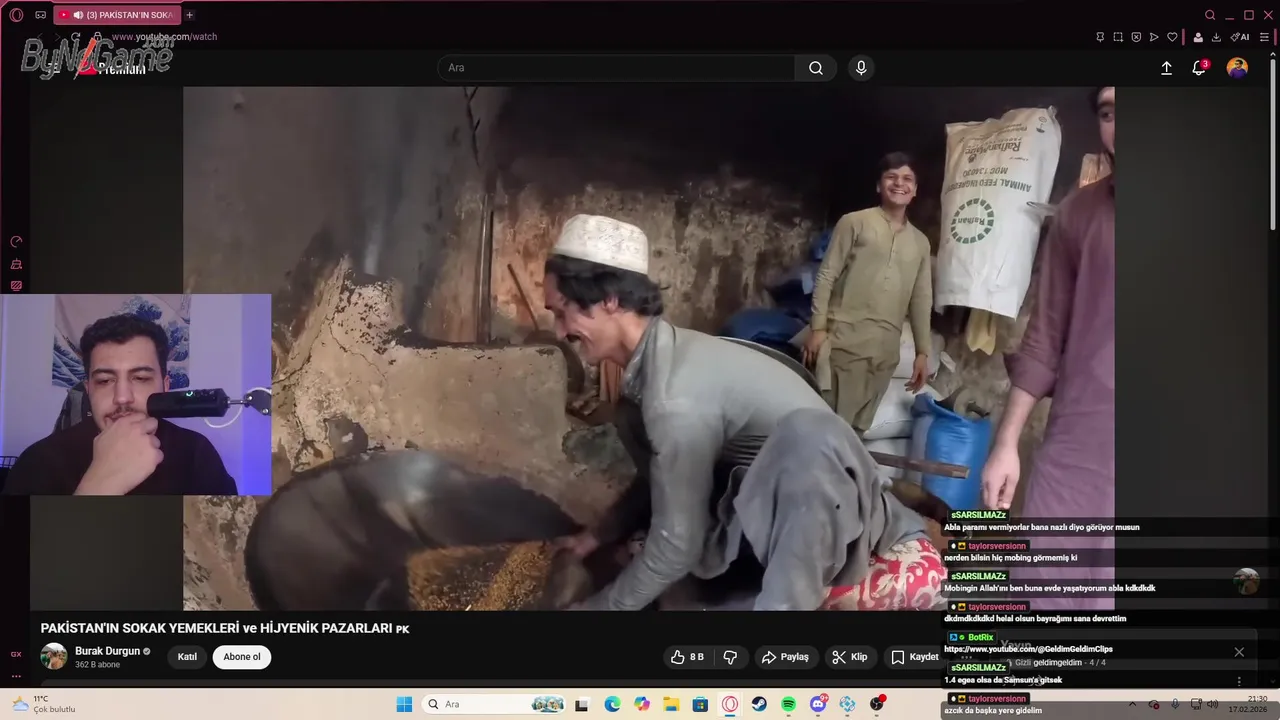Open the sidebar three-dot more options

coord(16,676)
